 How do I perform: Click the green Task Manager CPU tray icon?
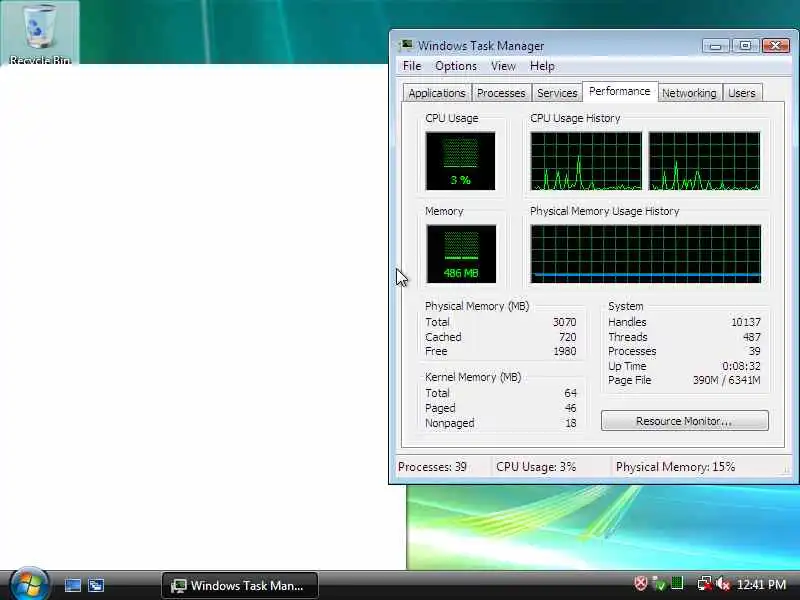677,583
